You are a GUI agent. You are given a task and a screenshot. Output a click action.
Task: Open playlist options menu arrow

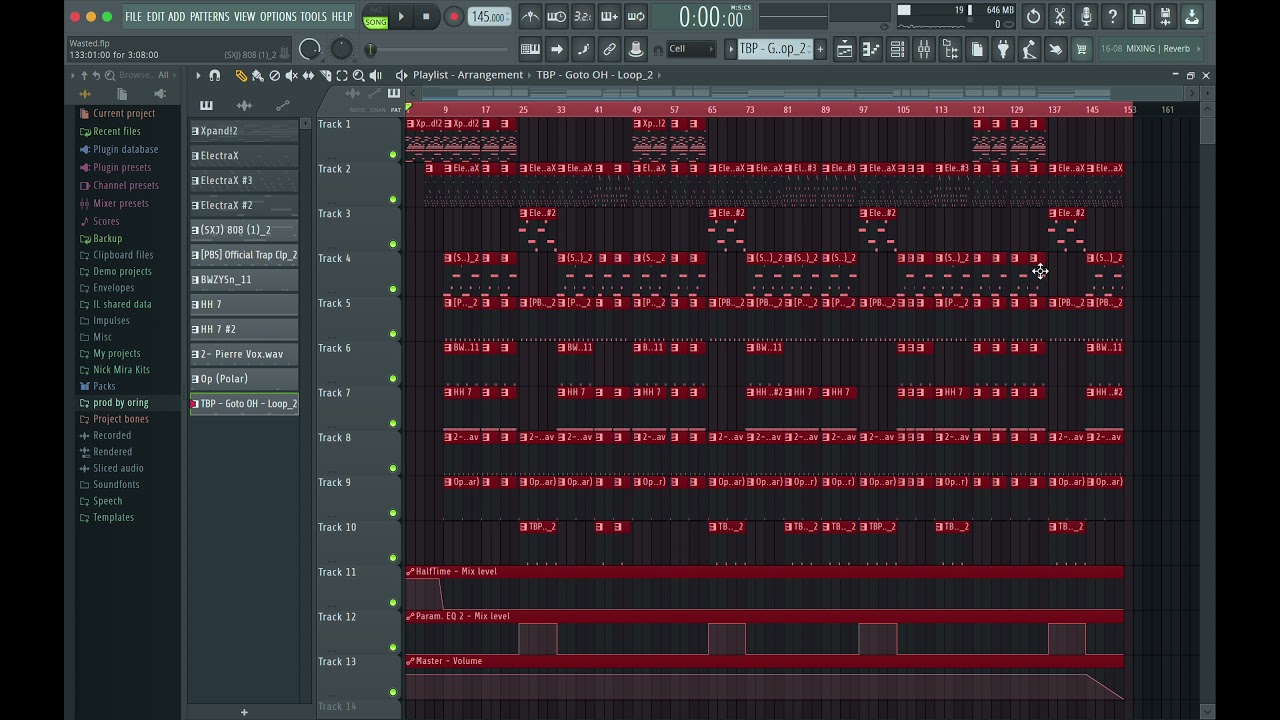[x=198, y=75]
